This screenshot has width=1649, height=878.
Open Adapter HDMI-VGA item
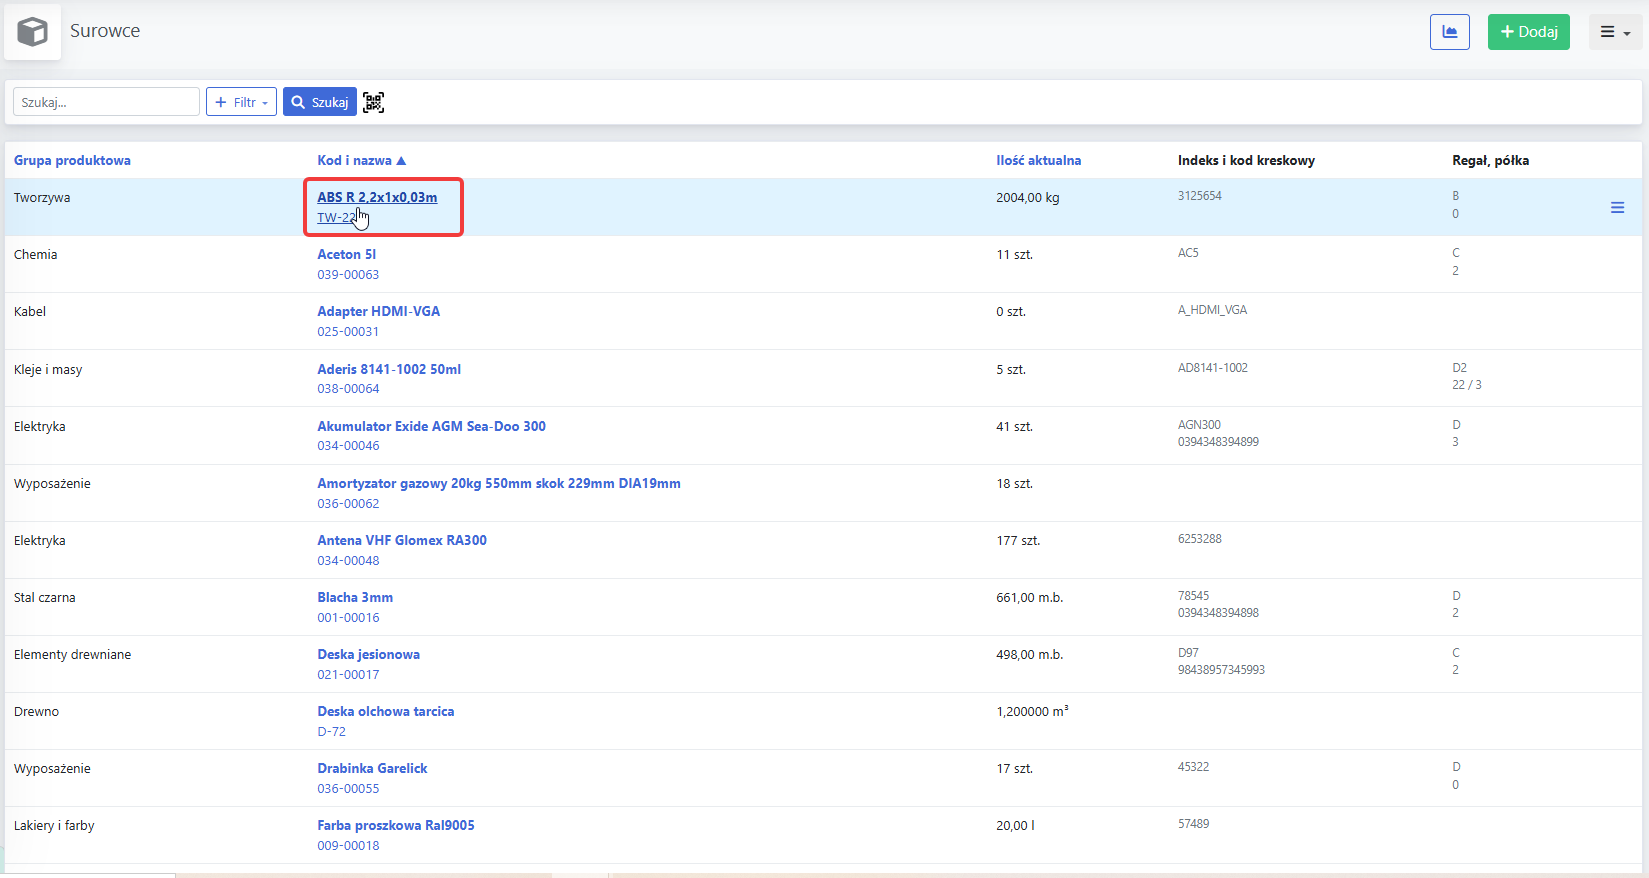379,311
